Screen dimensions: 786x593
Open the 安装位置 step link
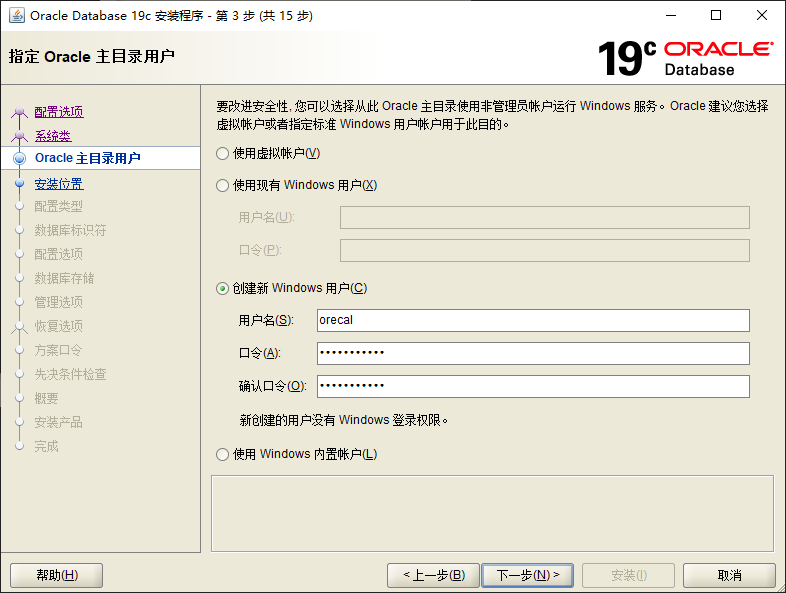point(59,184)
